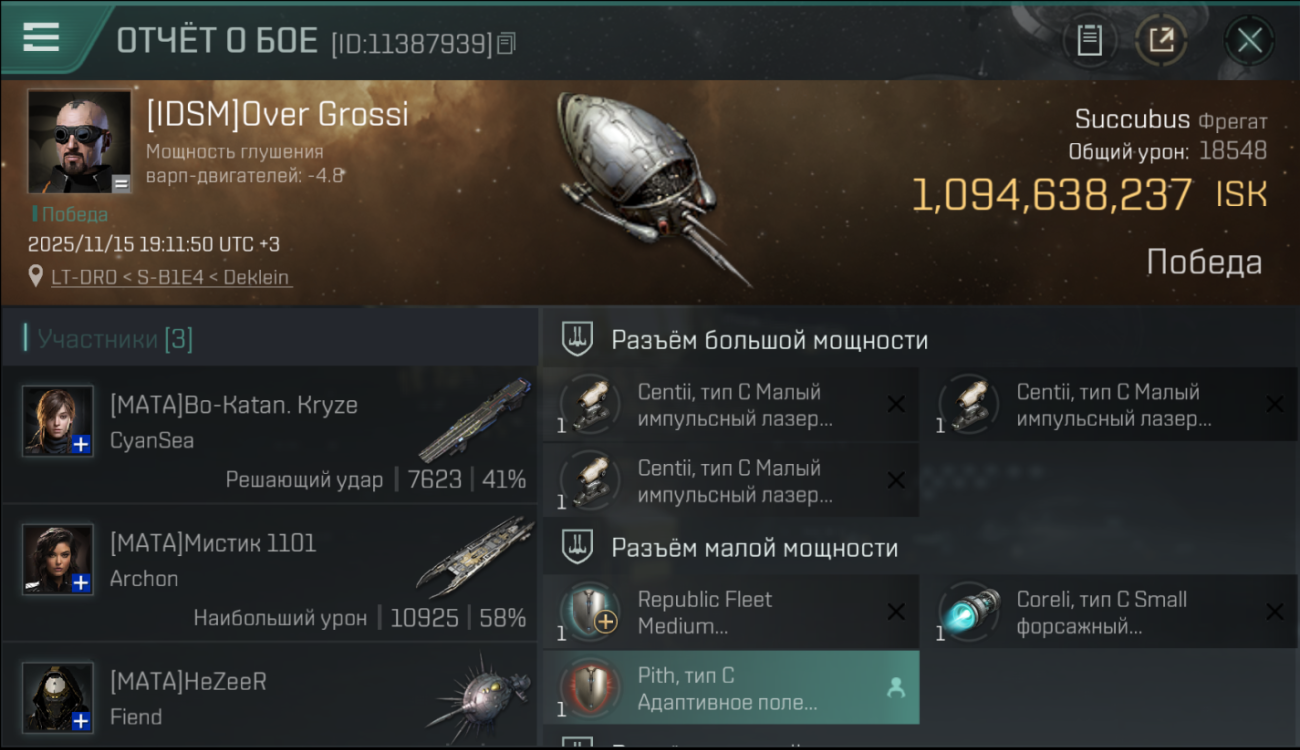Select Bo-Катаn. Kryze participant entry

269,435
